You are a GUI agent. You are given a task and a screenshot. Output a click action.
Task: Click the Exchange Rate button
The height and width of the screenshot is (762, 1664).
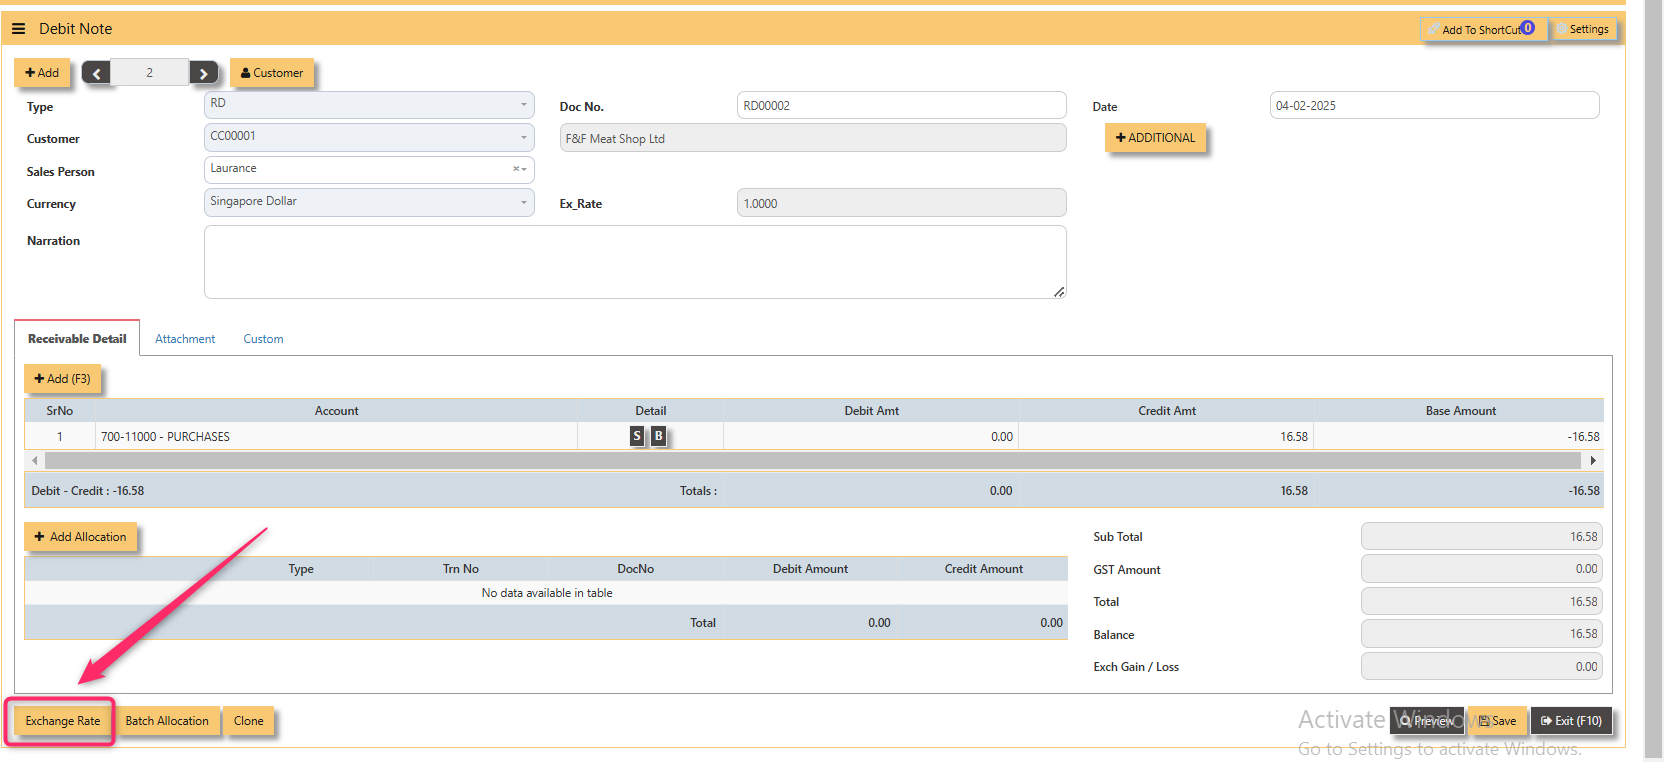pos(62,721)
